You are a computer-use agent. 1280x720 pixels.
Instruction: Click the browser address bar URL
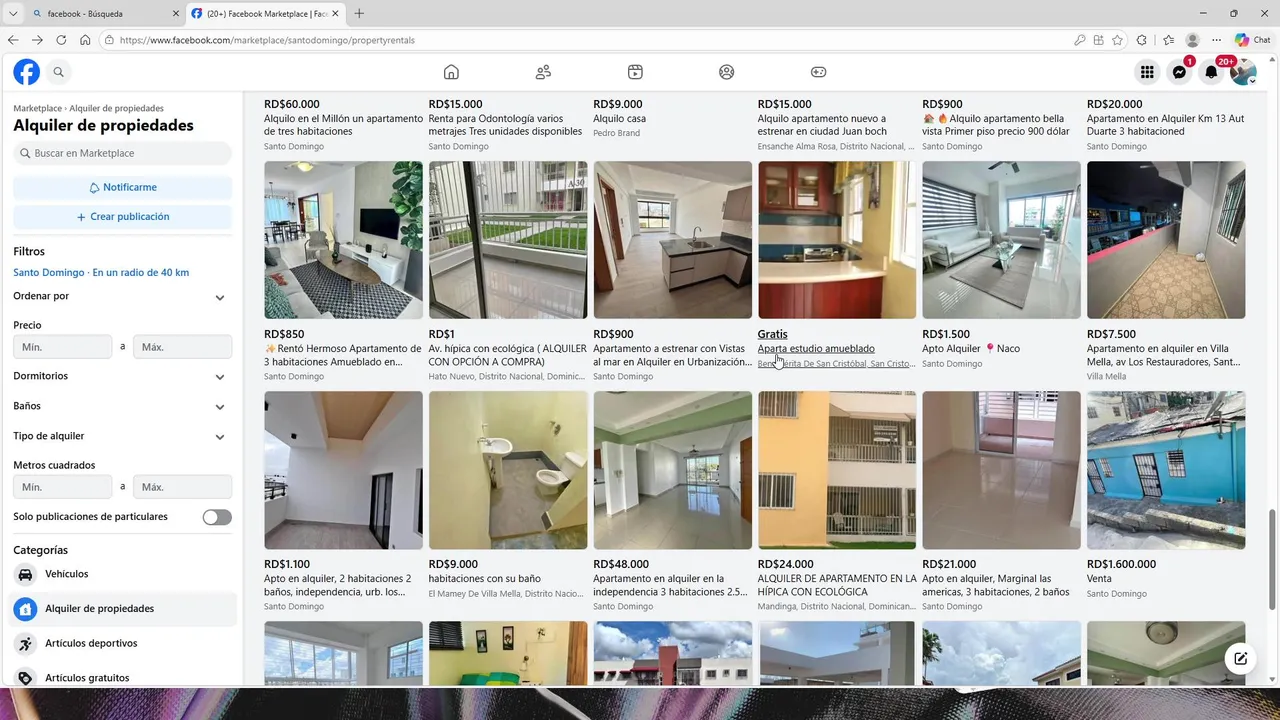click(x=267, y=40)
